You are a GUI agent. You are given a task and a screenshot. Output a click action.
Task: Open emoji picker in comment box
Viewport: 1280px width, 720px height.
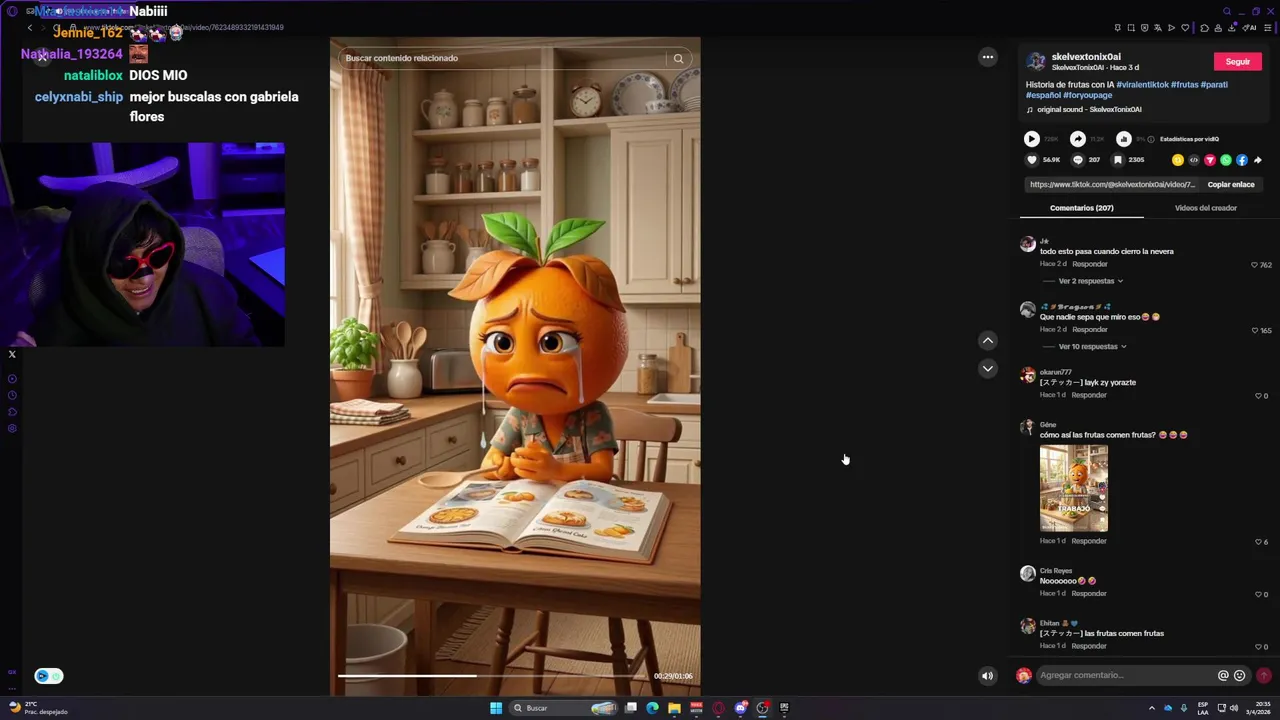[x=1240, y=676]
